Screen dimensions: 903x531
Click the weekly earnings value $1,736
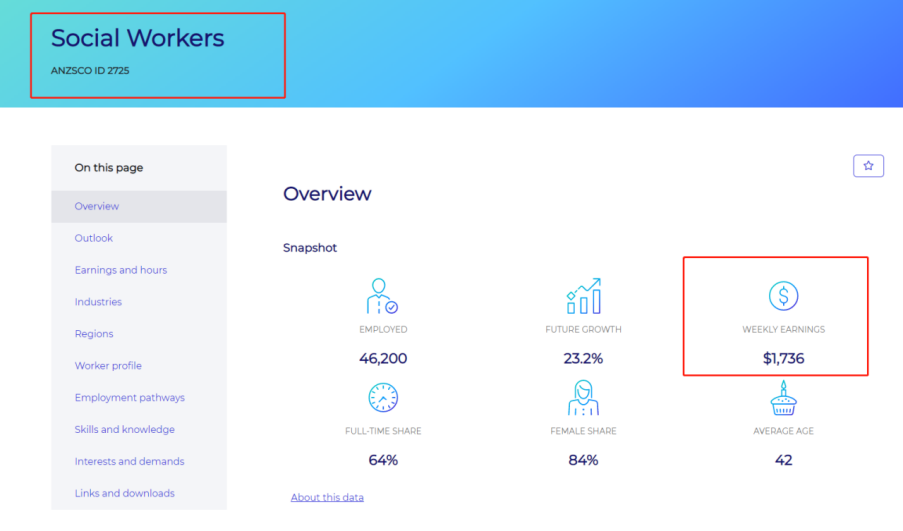[783, 359]
